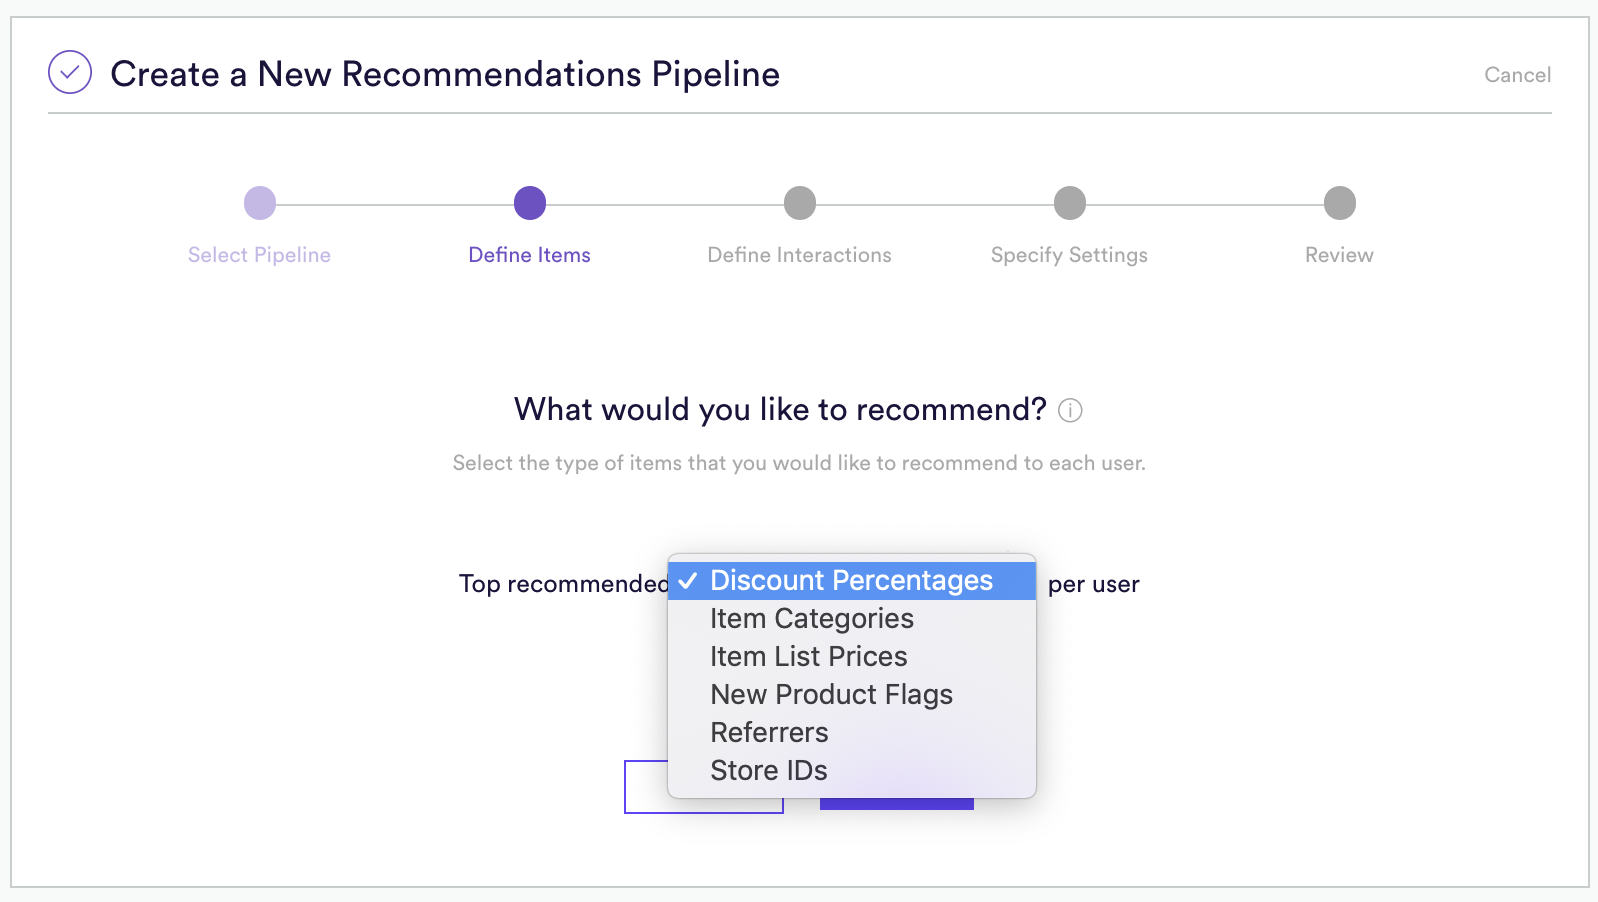This screenshot has width=1598, height=902.
Task: Cancel the pipeline creation
Action: tap(1517, 75)
